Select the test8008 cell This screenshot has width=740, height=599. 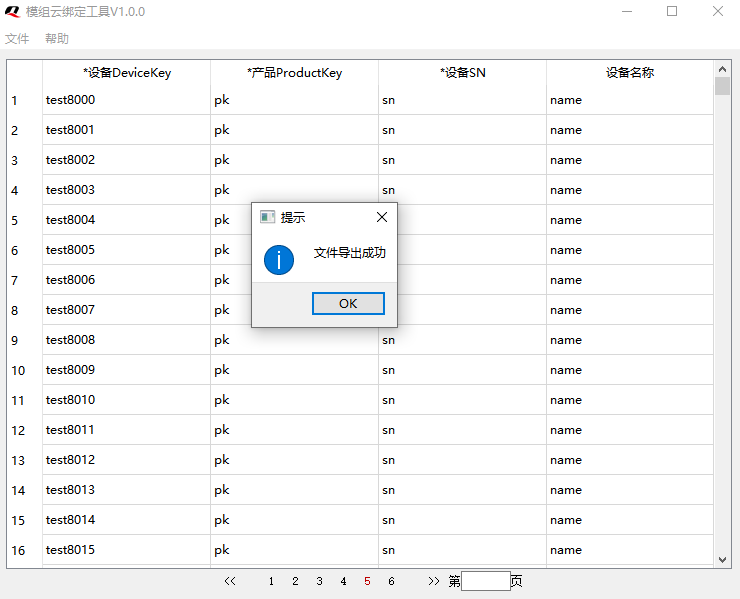pos(126,340)
